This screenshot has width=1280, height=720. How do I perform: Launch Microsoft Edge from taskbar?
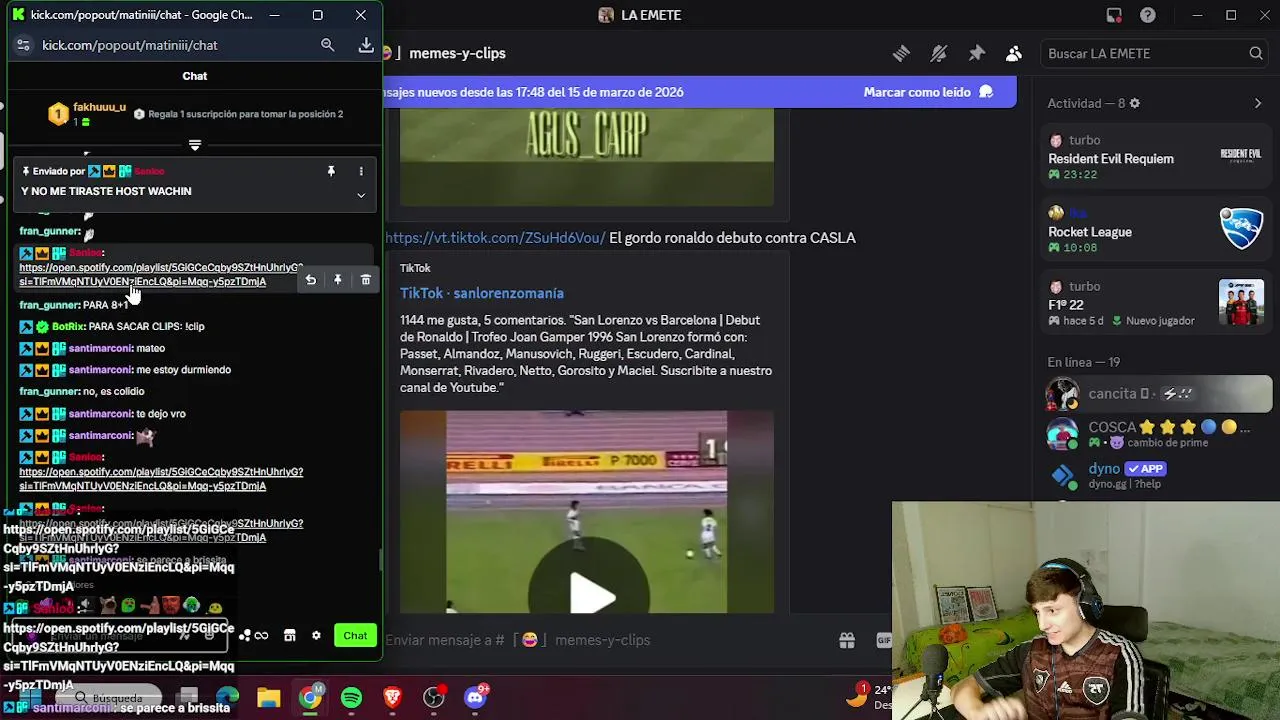pos(228,698)
